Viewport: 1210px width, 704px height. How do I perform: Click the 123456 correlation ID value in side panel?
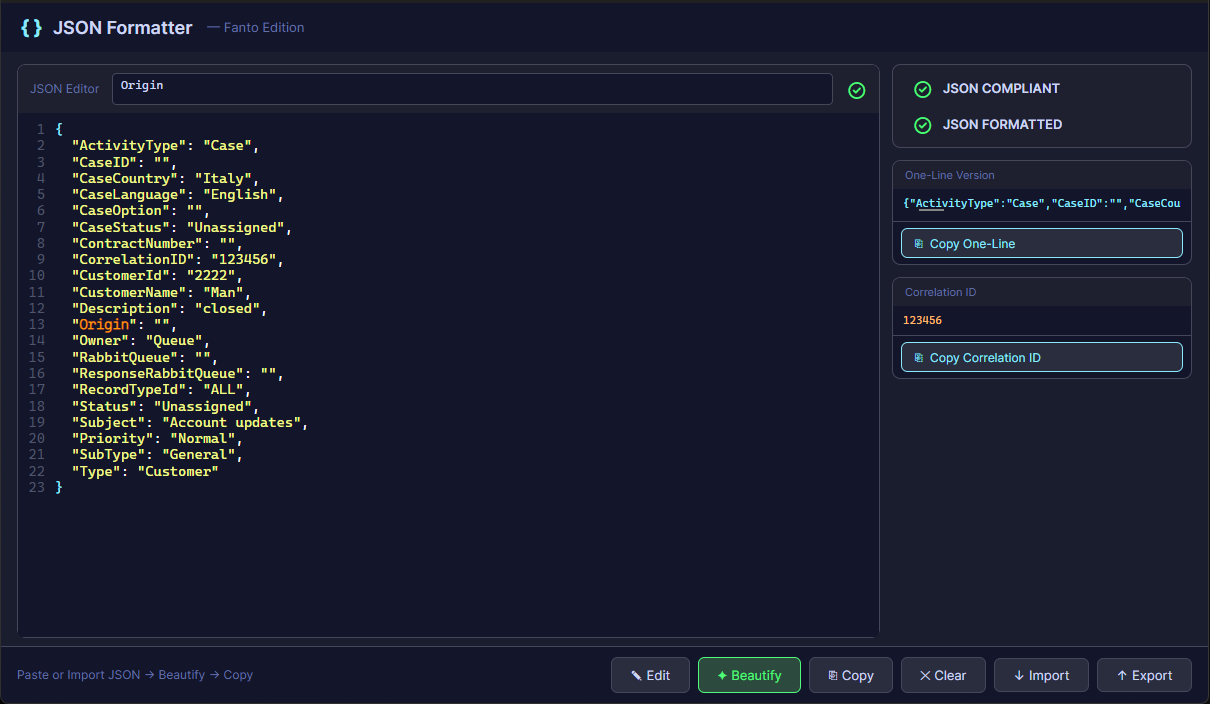[922, 321]
